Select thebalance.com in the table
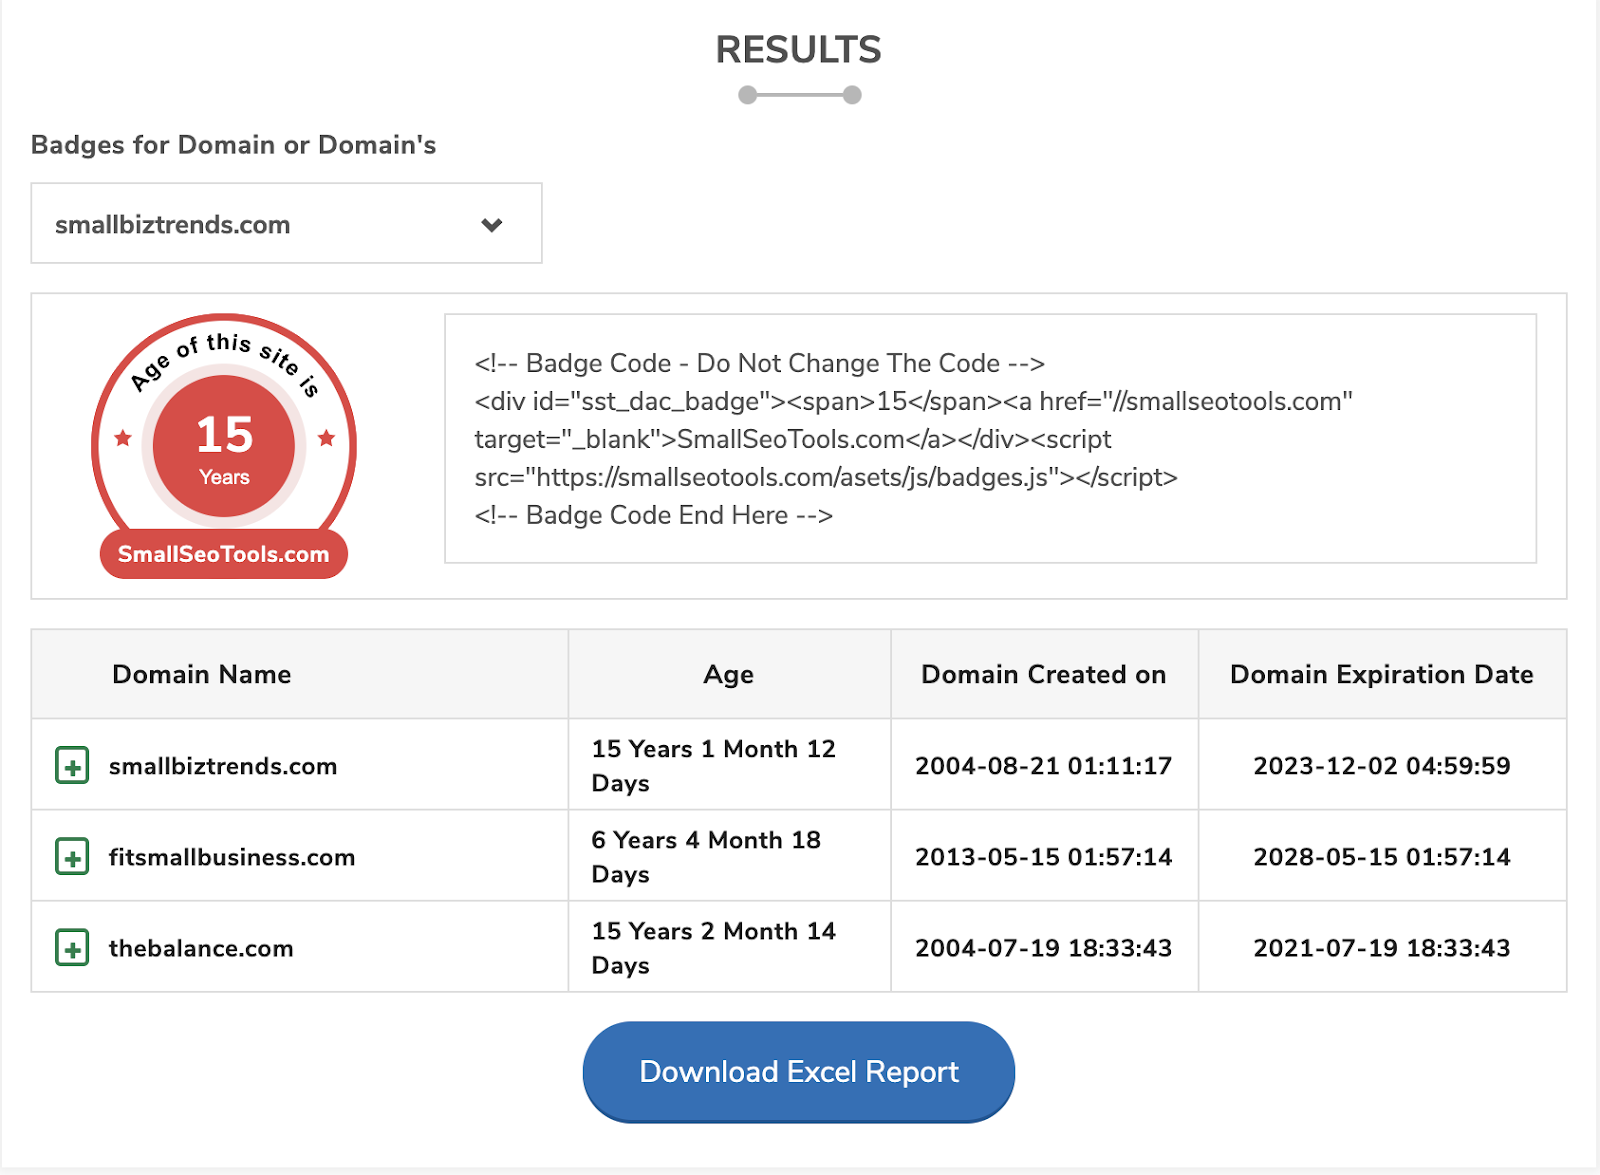1600x1175 pixels. [201, 948]
